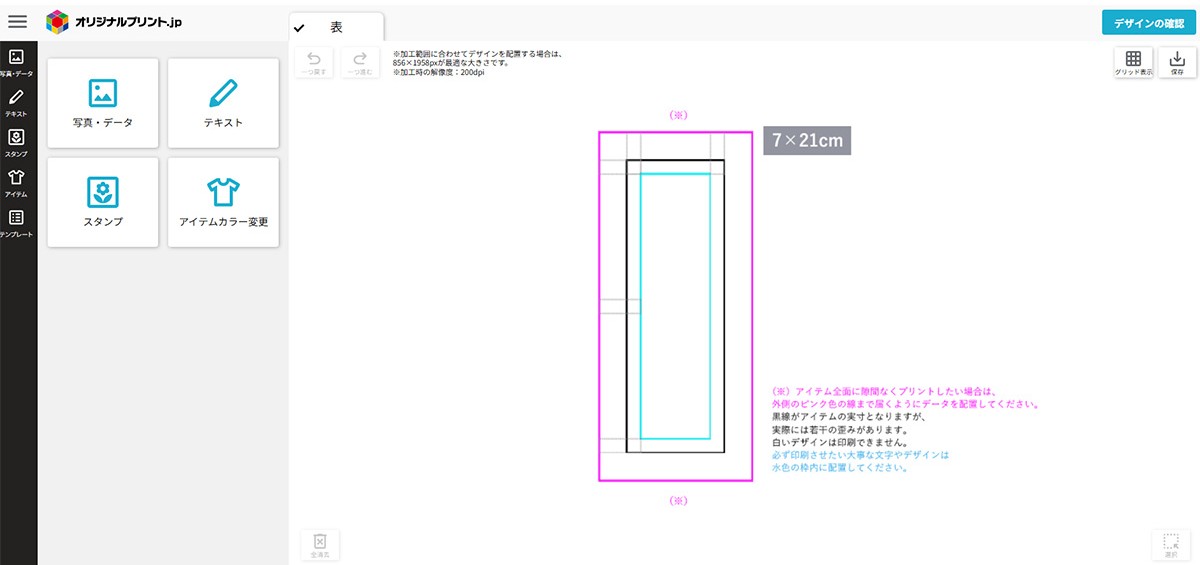Click the 7×21cm size label

(807, 141)
